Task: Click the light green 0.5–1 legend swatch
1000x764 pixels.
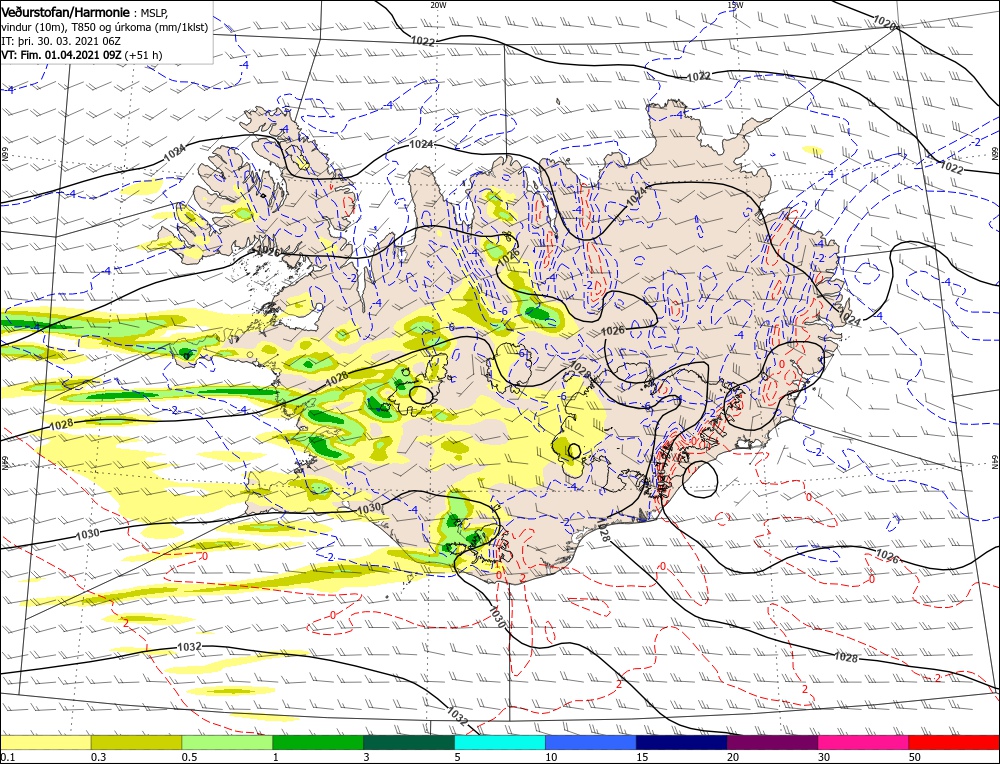Action: tap(227, 742)
